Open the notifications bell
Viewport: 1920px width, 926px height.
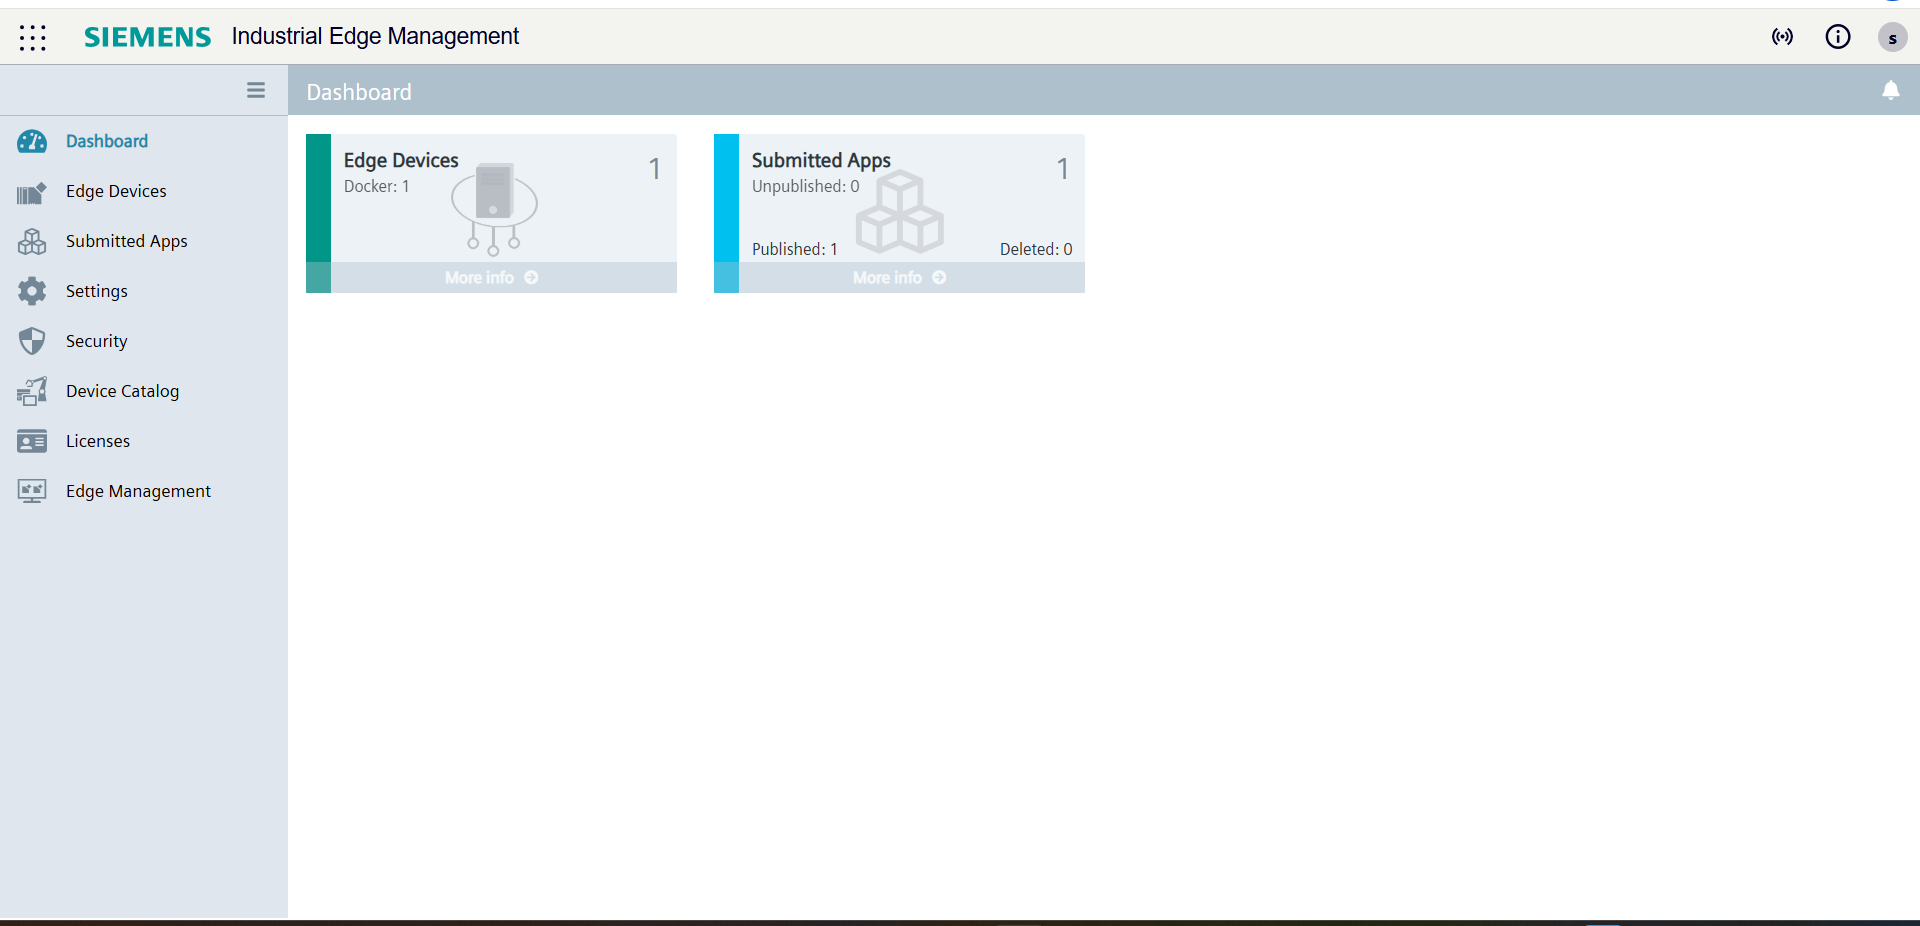coord(1891,90)
